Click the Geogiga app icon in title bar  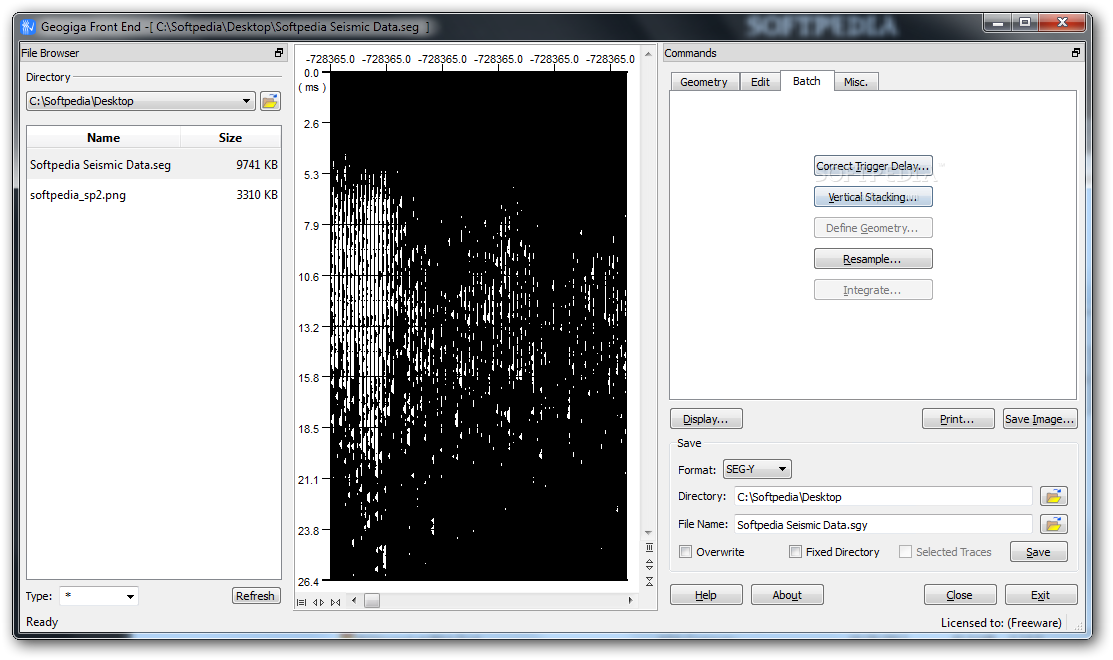pyautogui.click(x=28, y=27)
